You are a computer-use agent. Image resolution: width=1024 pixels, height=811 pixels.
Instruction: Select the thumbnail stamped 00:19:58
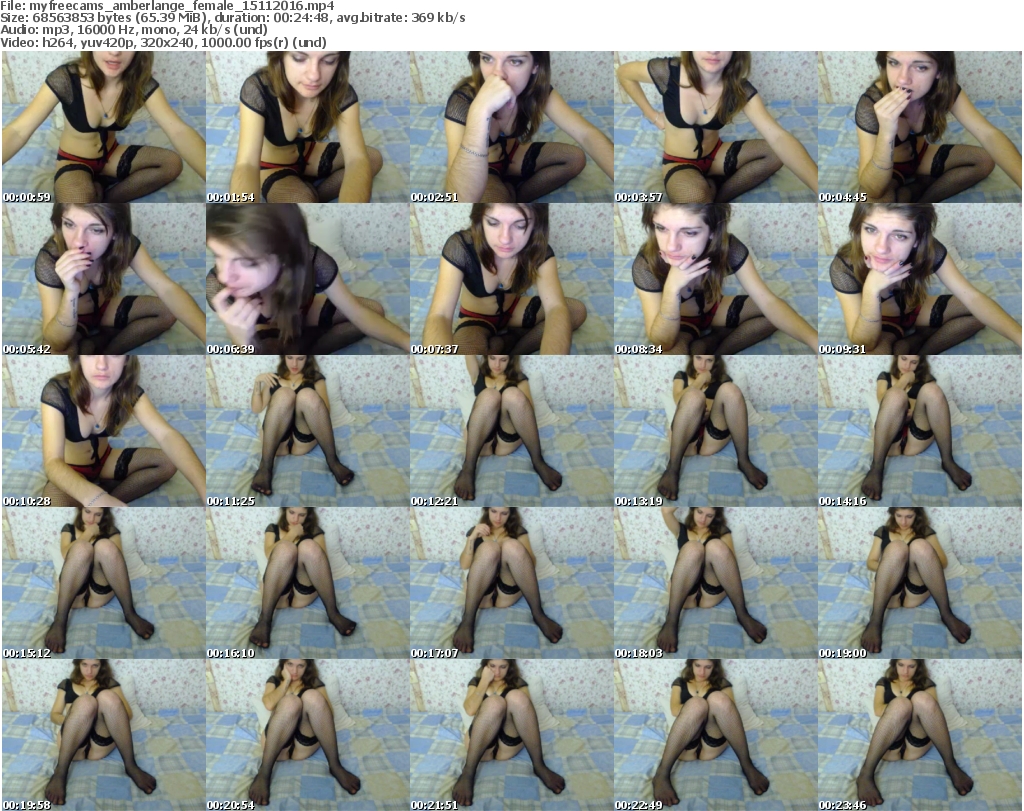click(104, 735)
